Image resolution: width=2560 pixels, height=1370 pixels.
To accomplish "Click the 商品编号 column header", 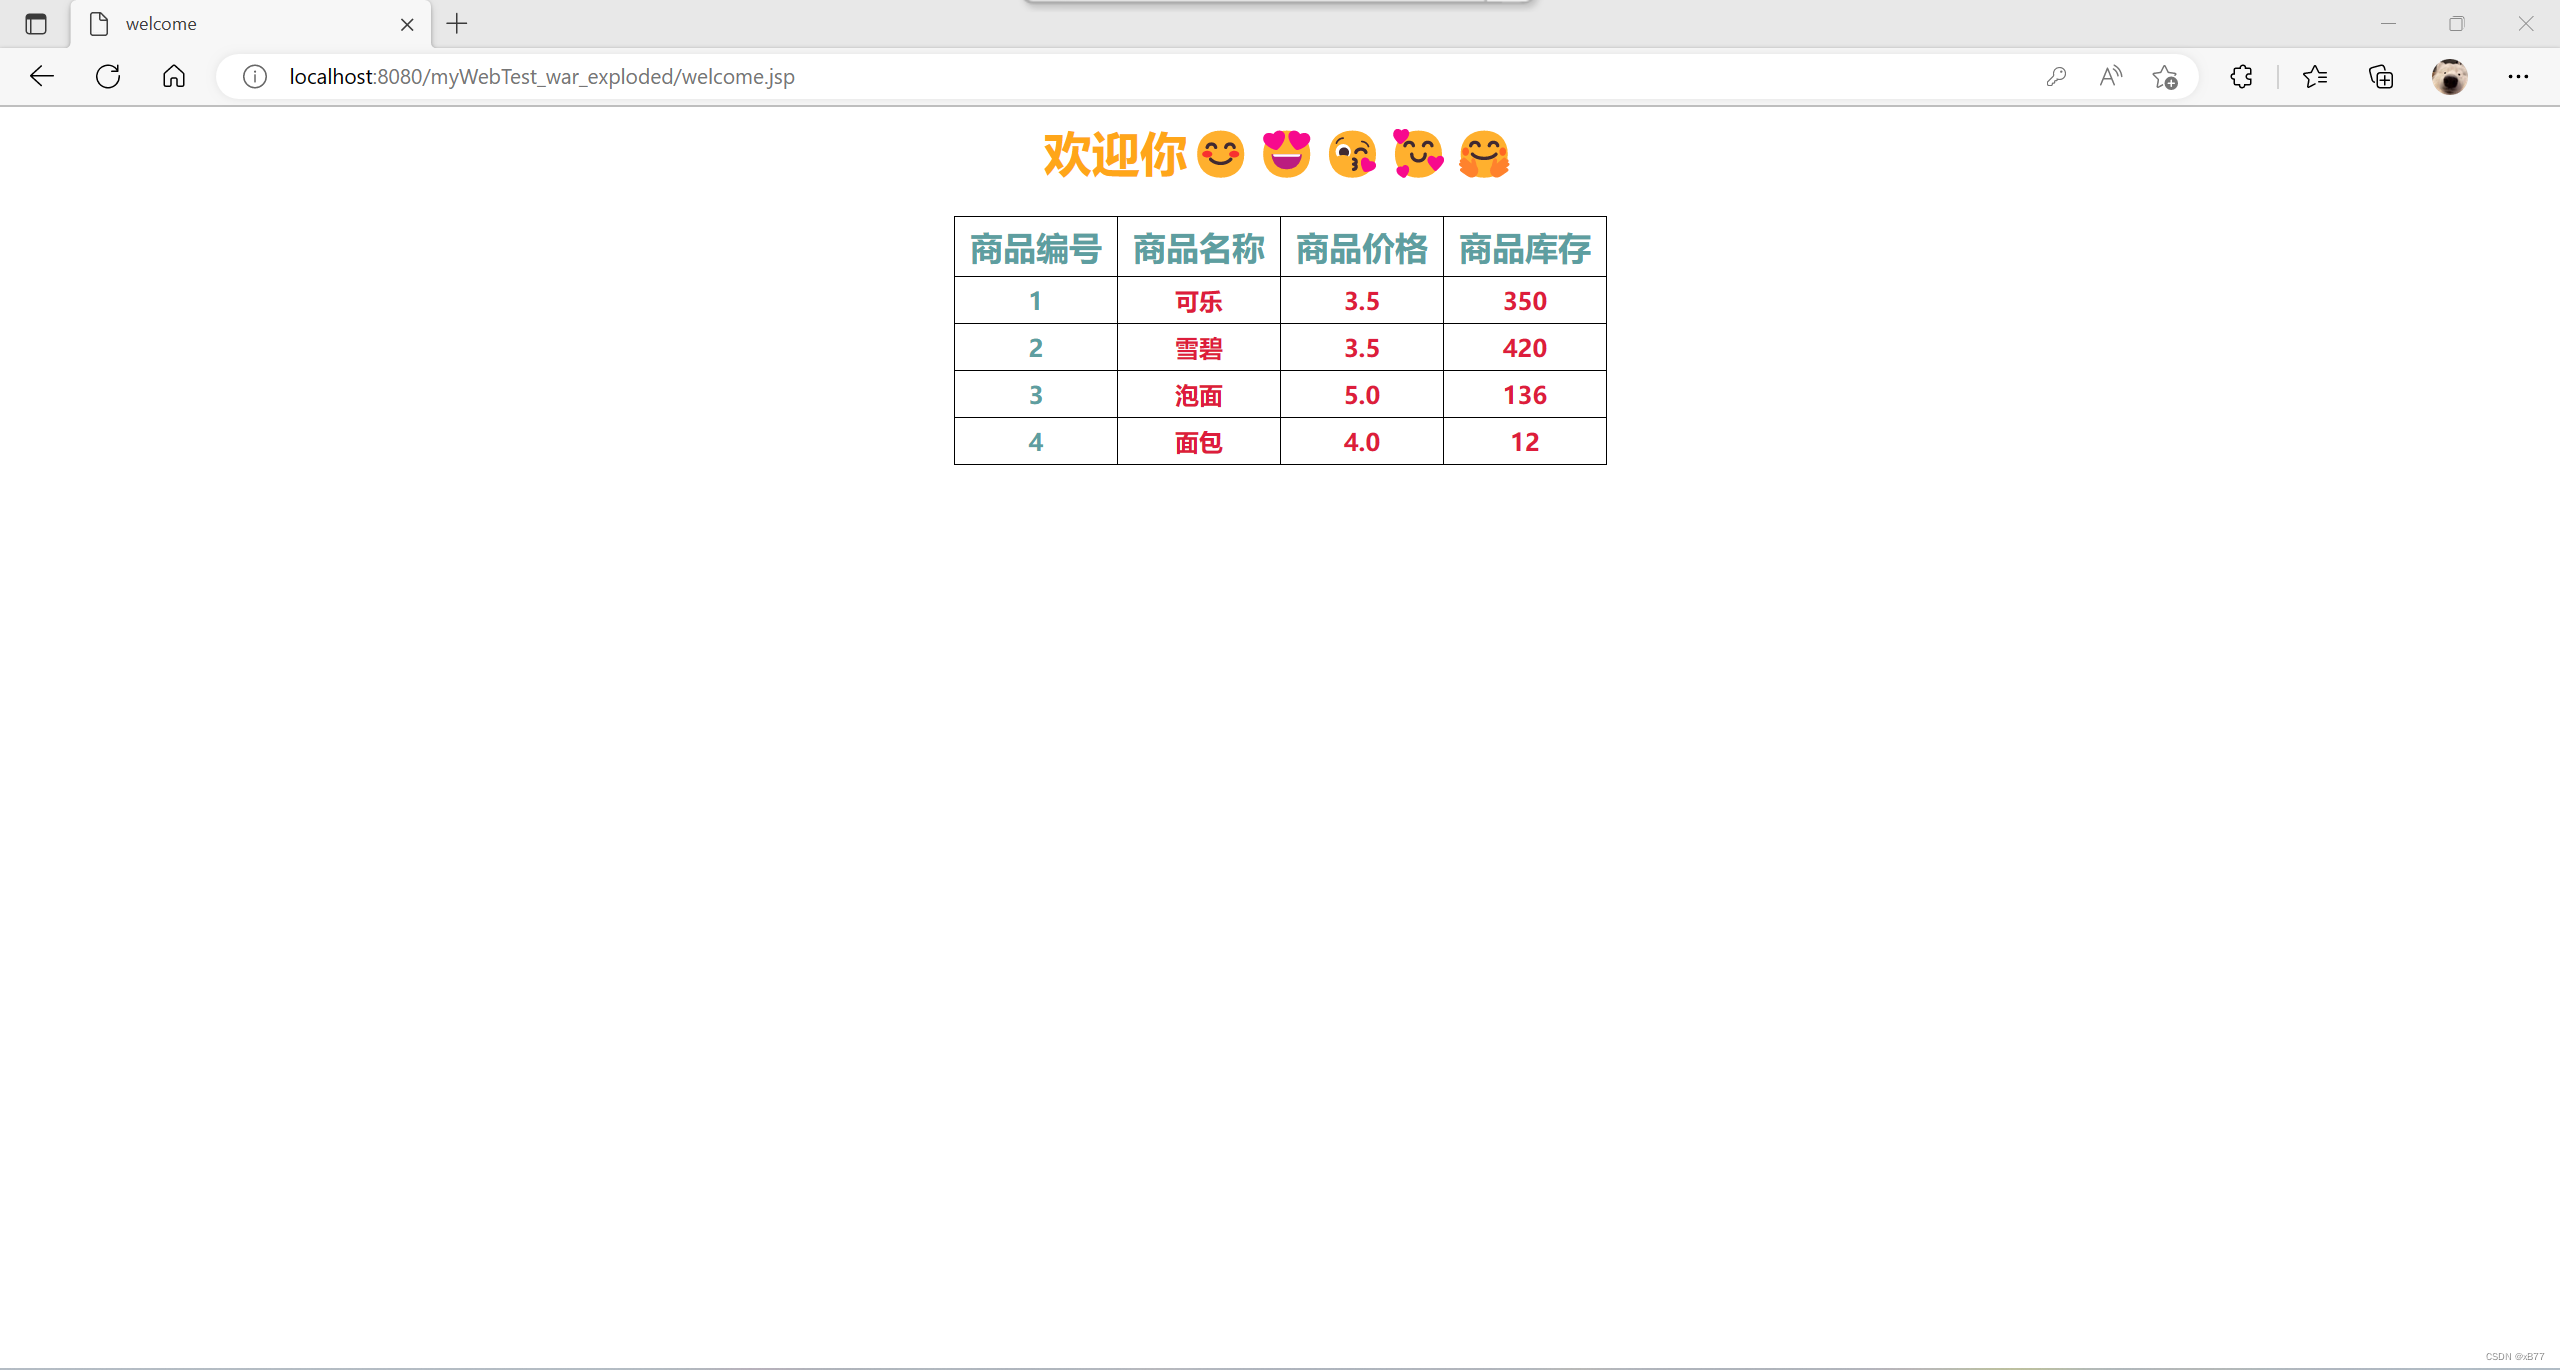I will click(x=1036, y=247).
